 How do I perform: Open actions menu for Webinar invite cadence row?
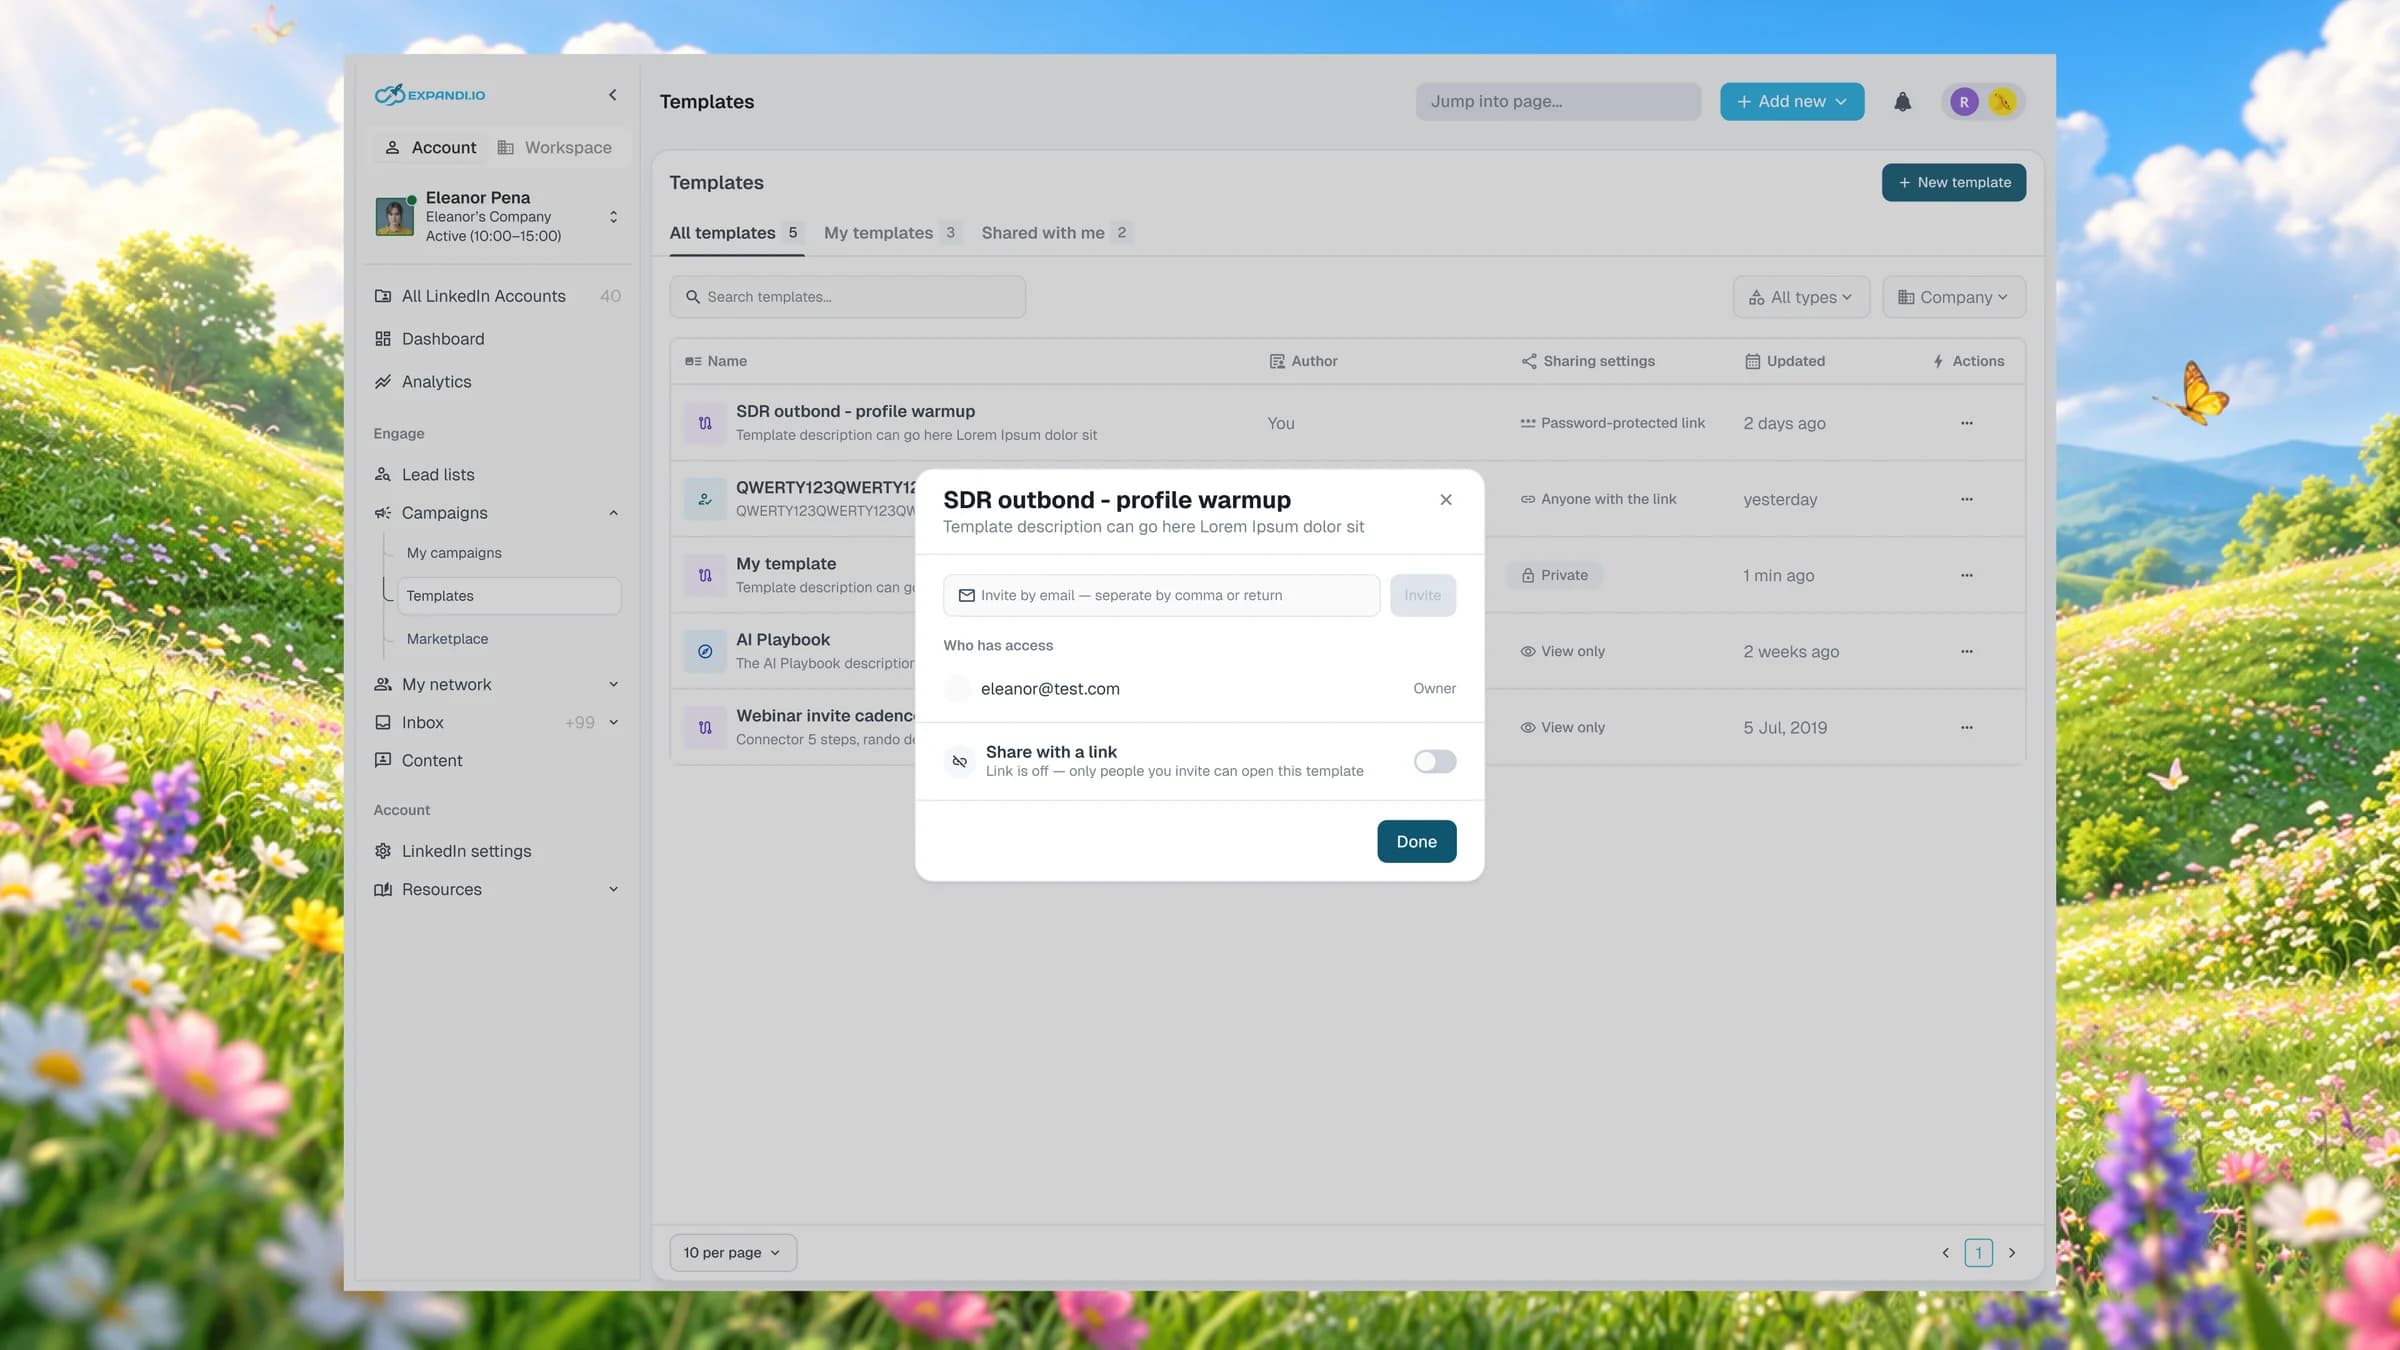point(1966,727)
